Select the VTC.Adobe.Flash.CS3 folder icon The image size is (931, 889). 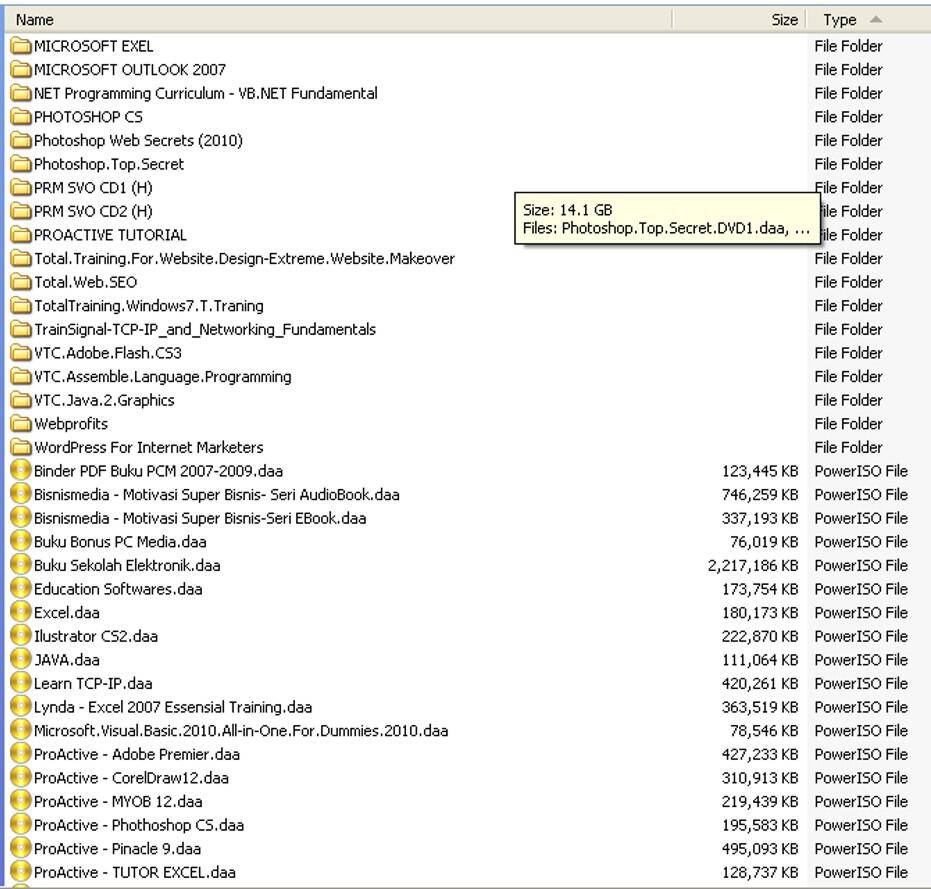click(21, 353)
